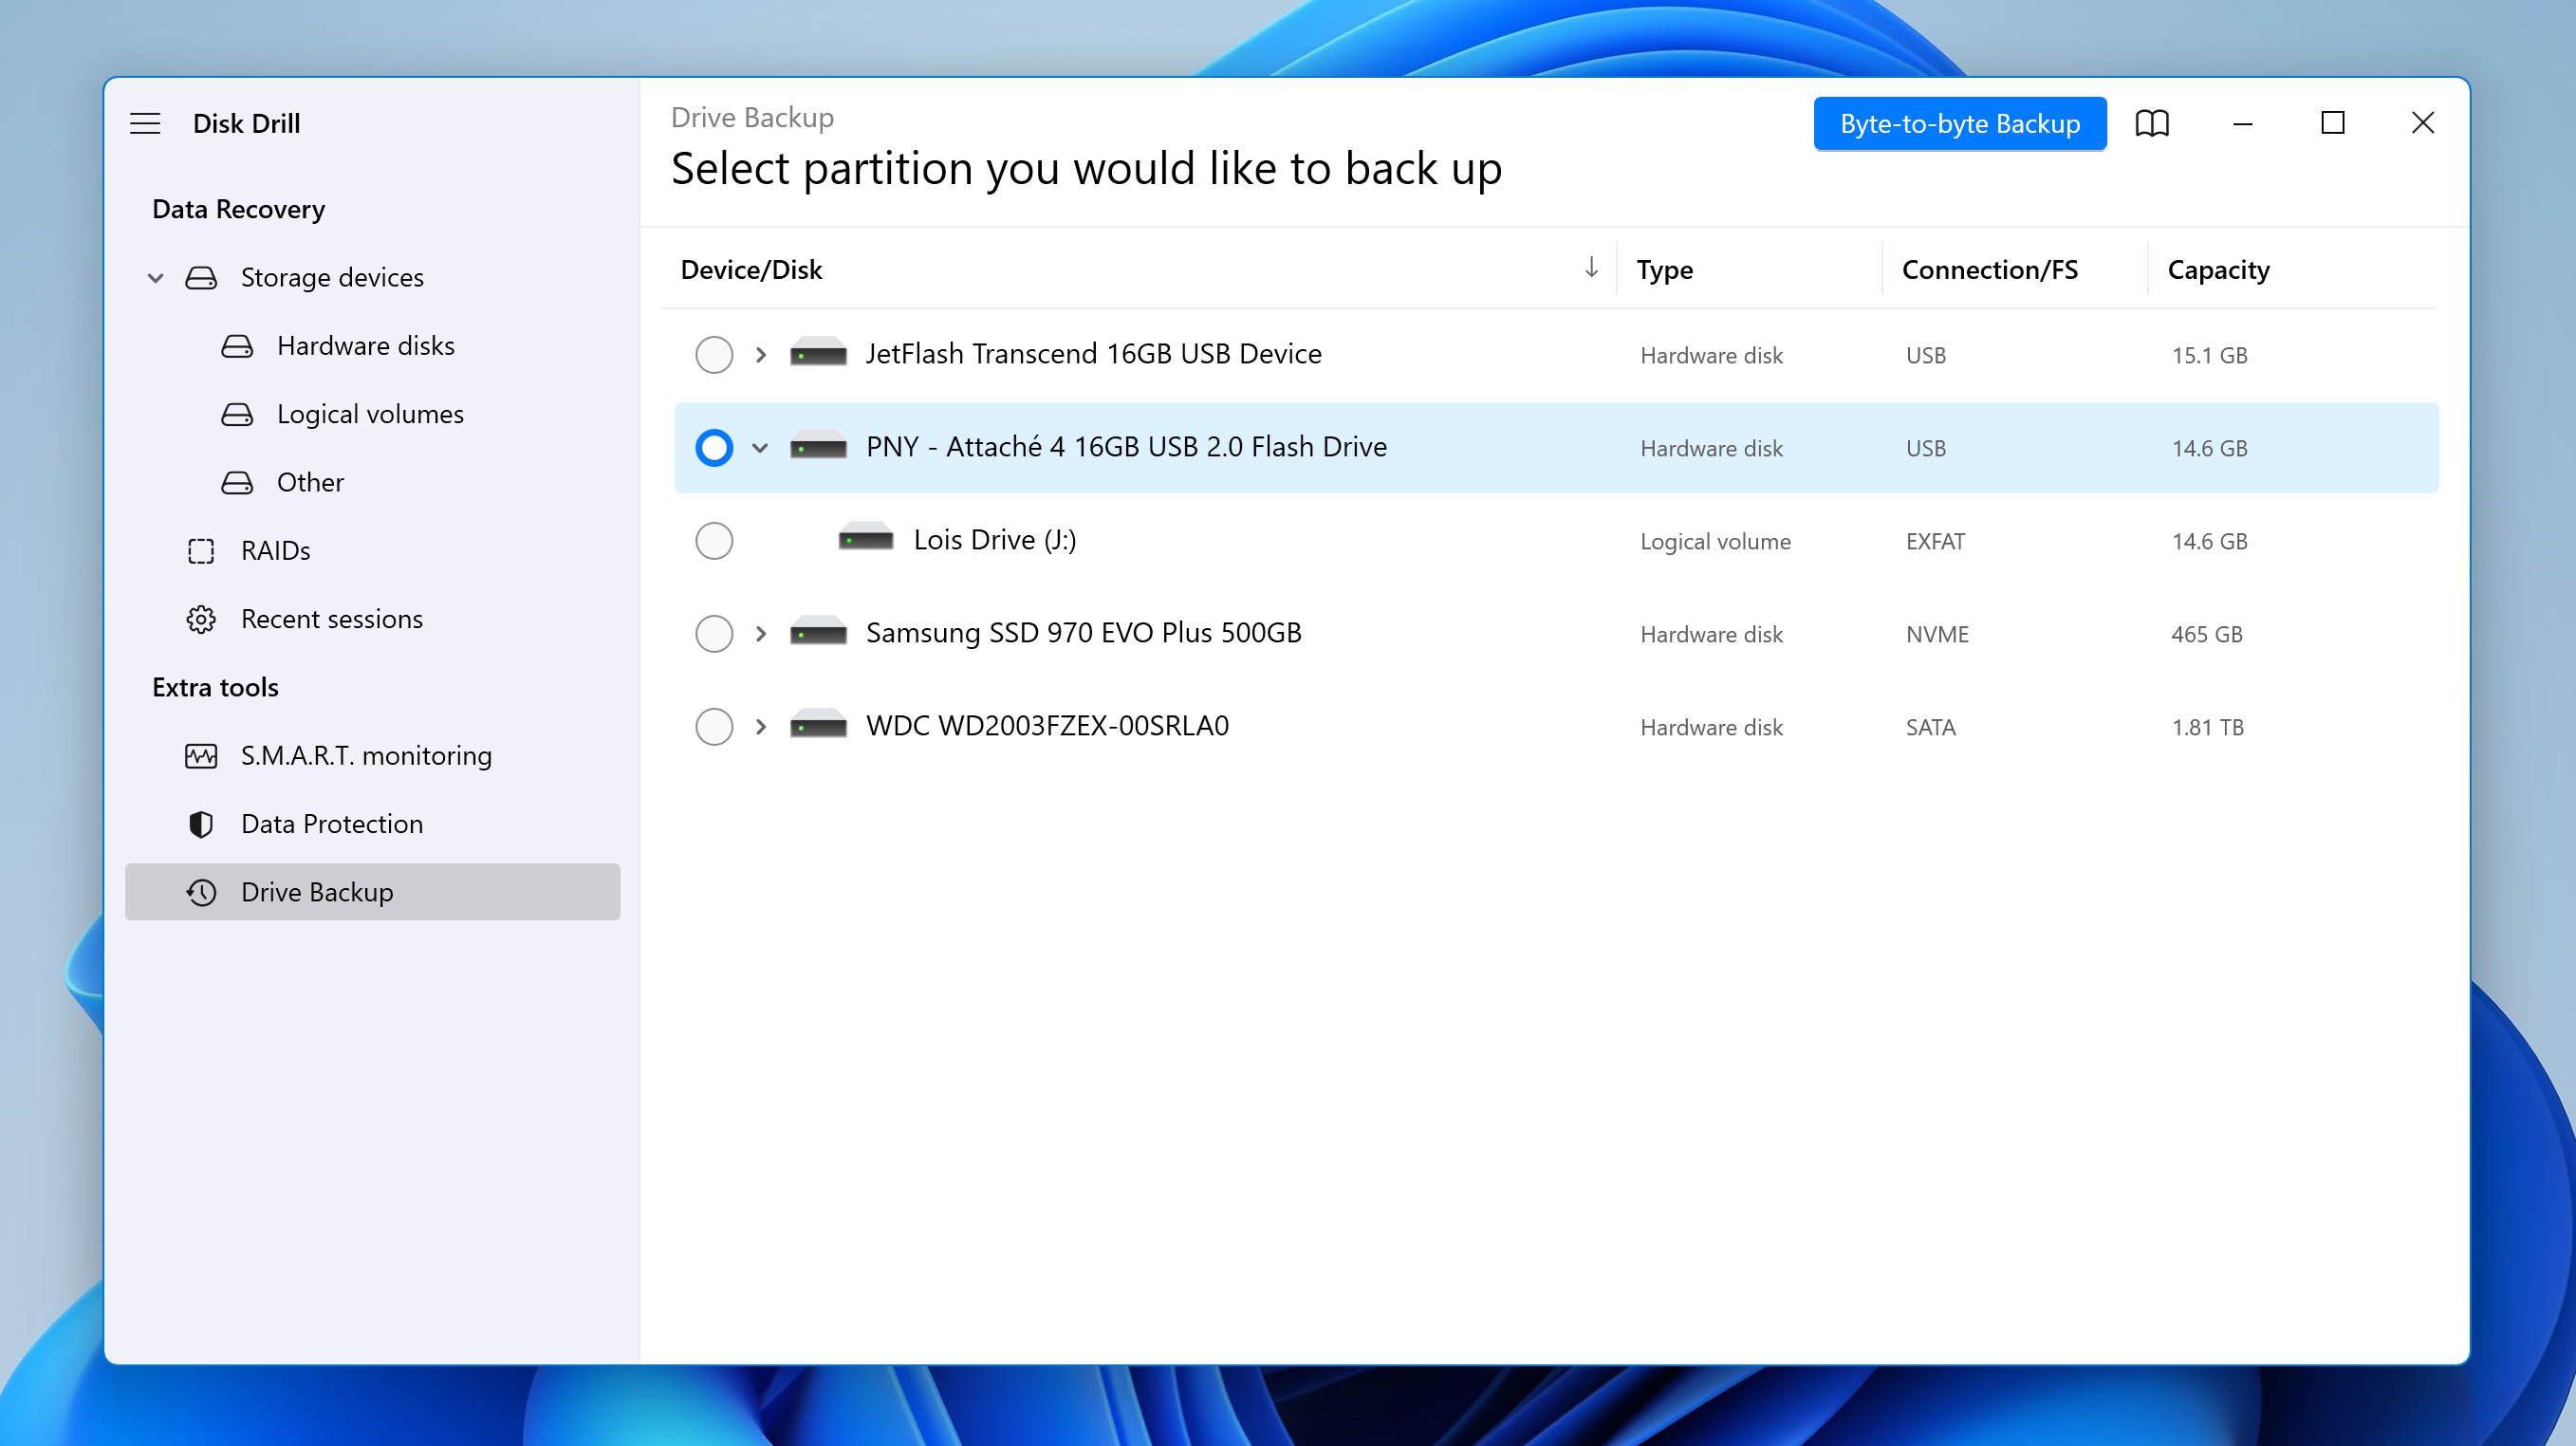Click the Recent sessions icon
2576x1446 pixels.
click(202, 618)
